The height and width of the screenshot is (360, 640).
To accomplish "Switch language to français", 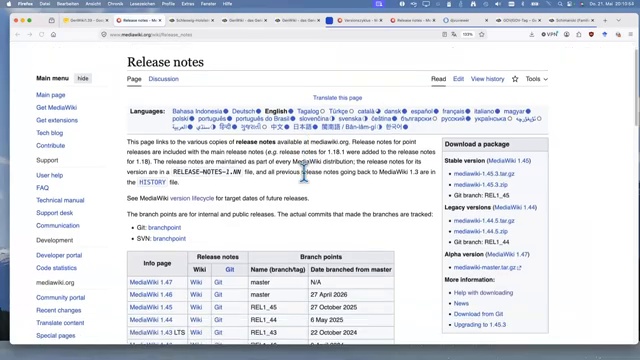I will tap(453, 111).
